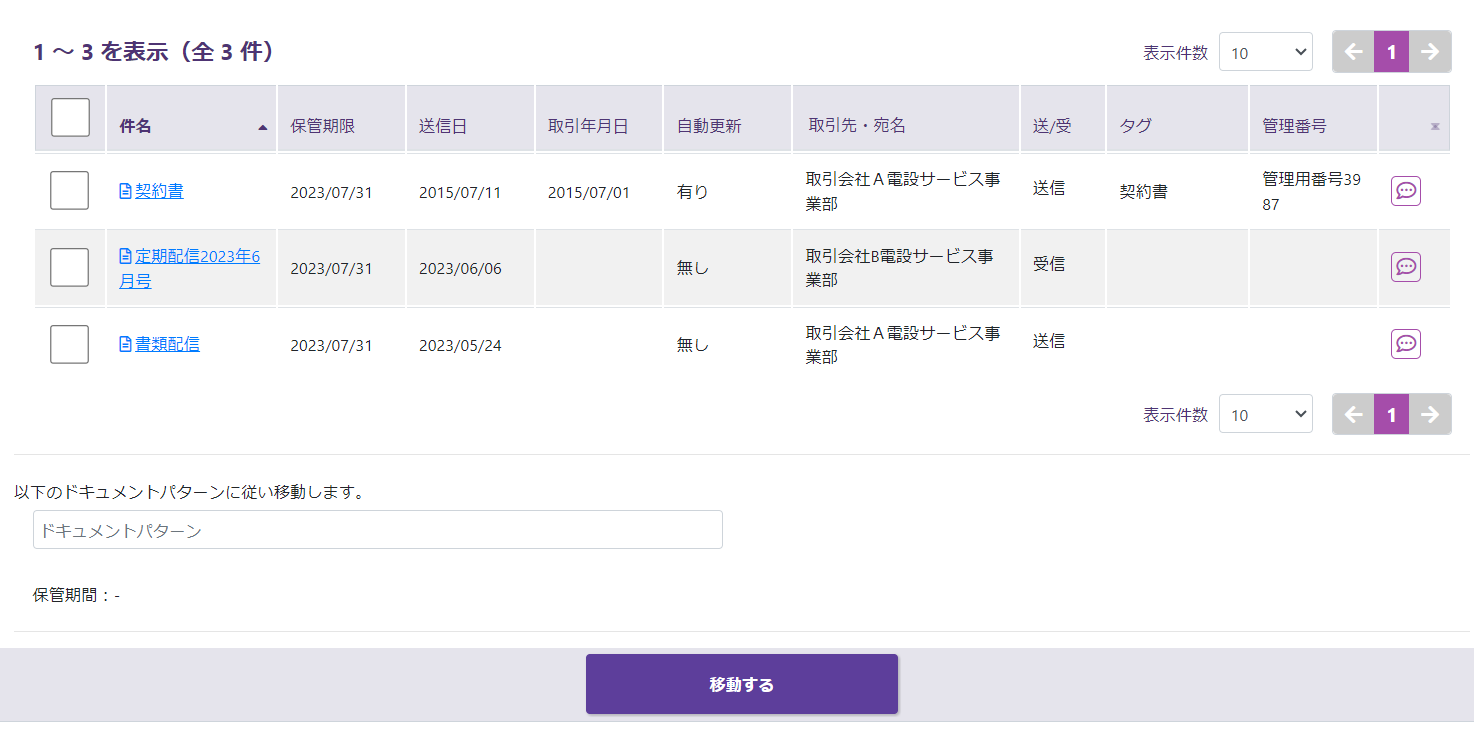1474x733 pixels.
Task: Click bottom next-page arrow button
Action: [x=1430, y=414]
